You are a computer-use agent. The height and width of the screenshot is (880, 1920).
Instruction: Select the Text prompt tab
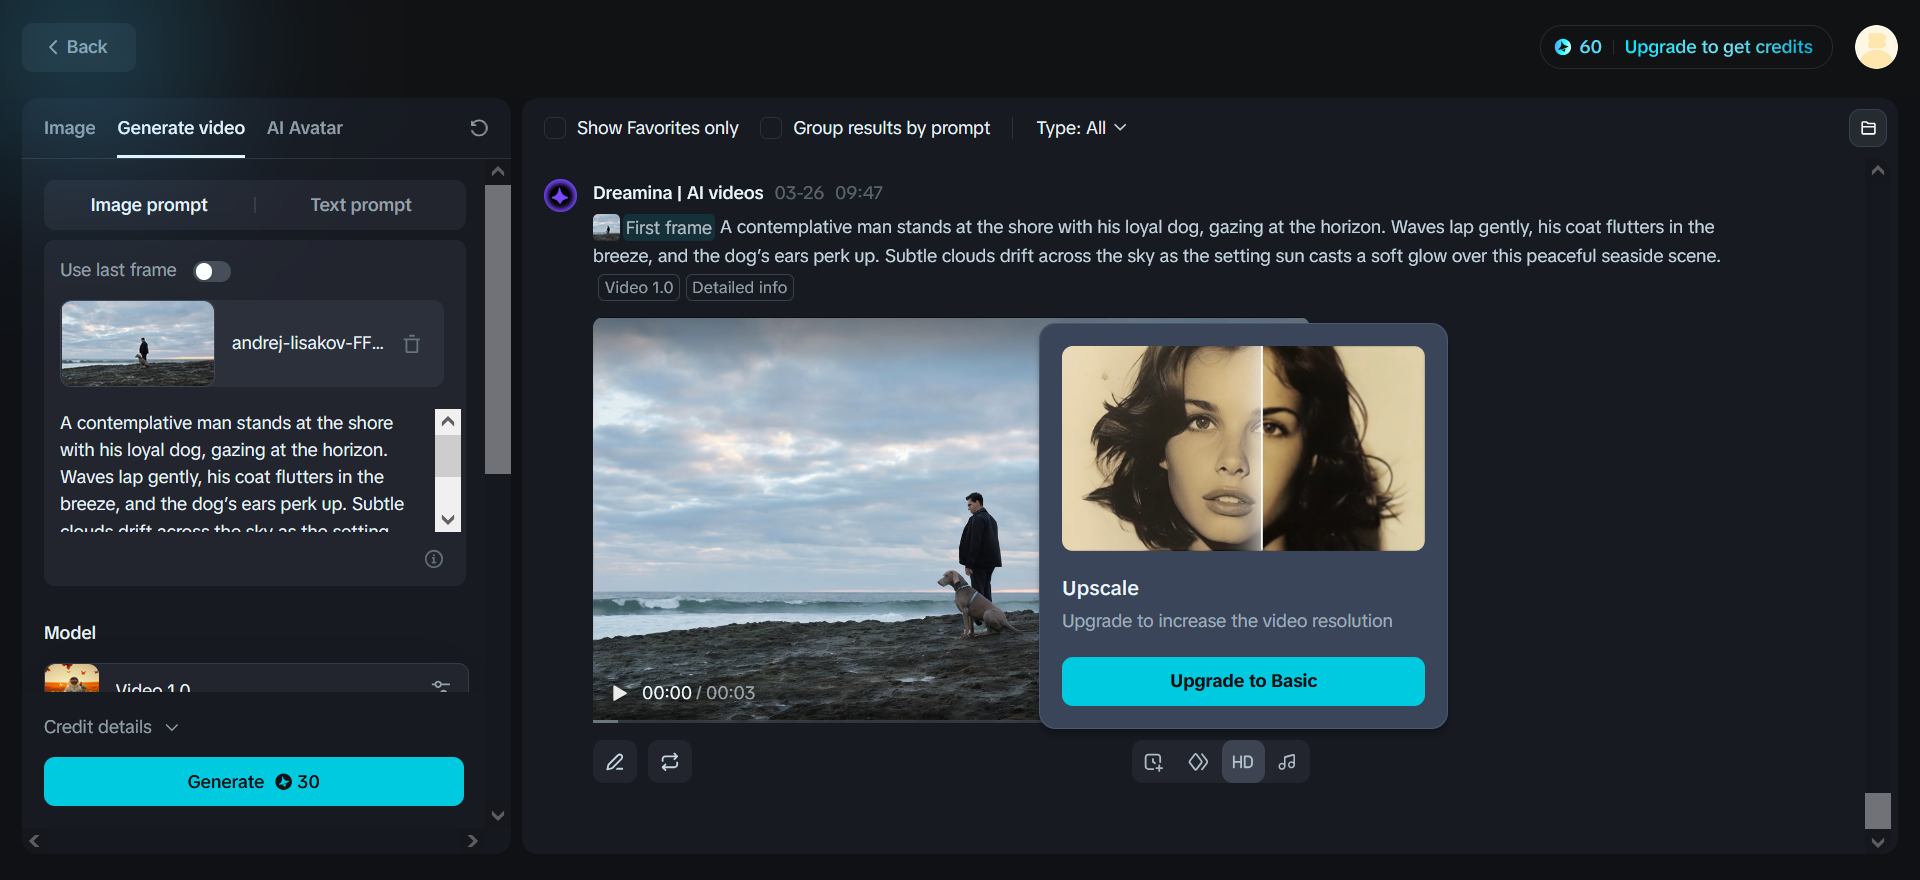point(361,205)
